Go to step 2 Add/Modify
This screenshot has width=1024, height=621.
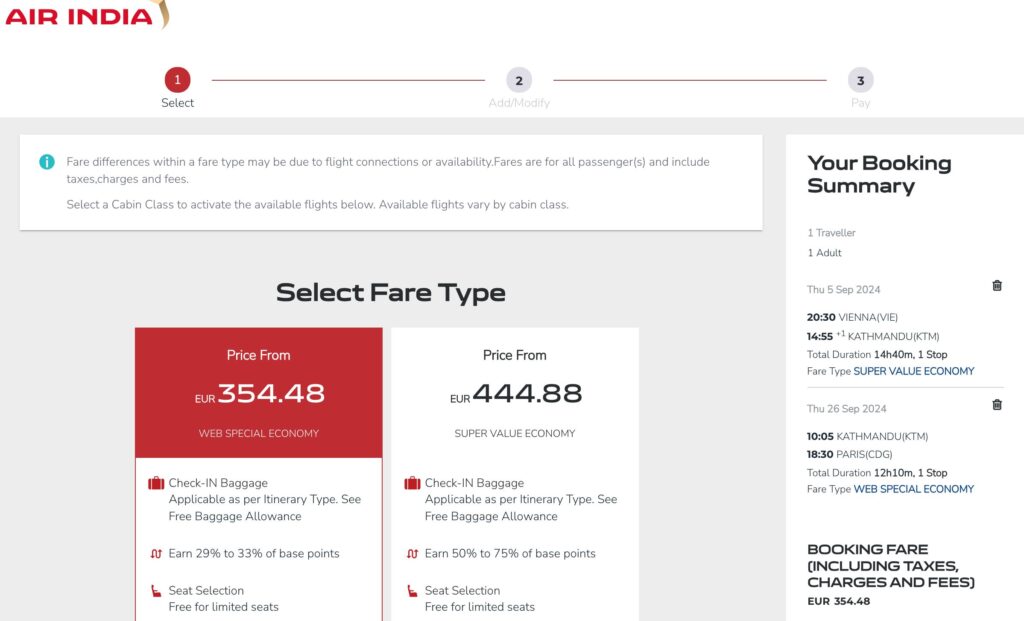(519, 81)
